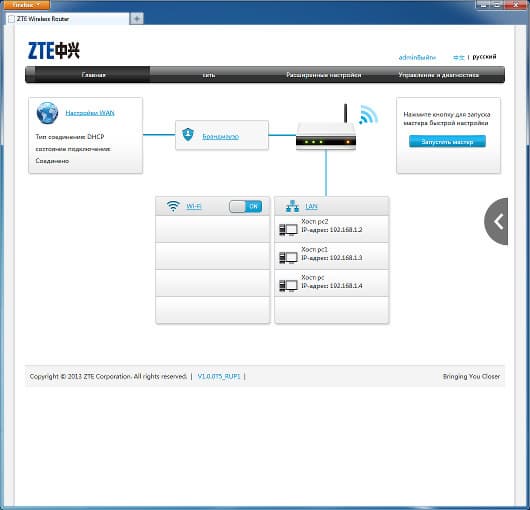The width and height of the screenshot is (530, 510).
Task: Click the IP address 192.168.1.4
Action: [332, 286]
